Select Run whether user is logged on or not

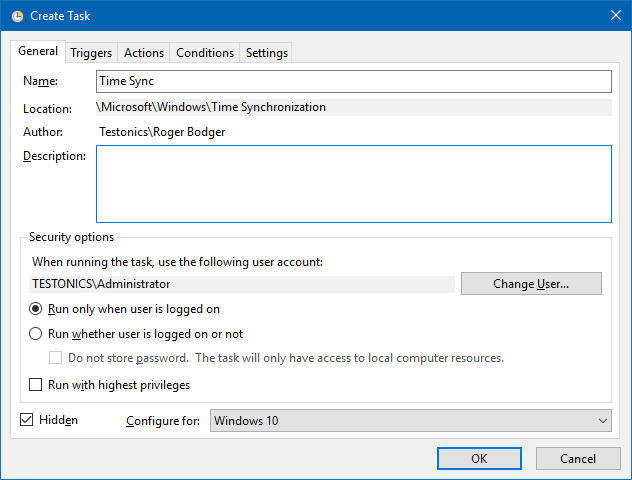(x=37, y=334)
